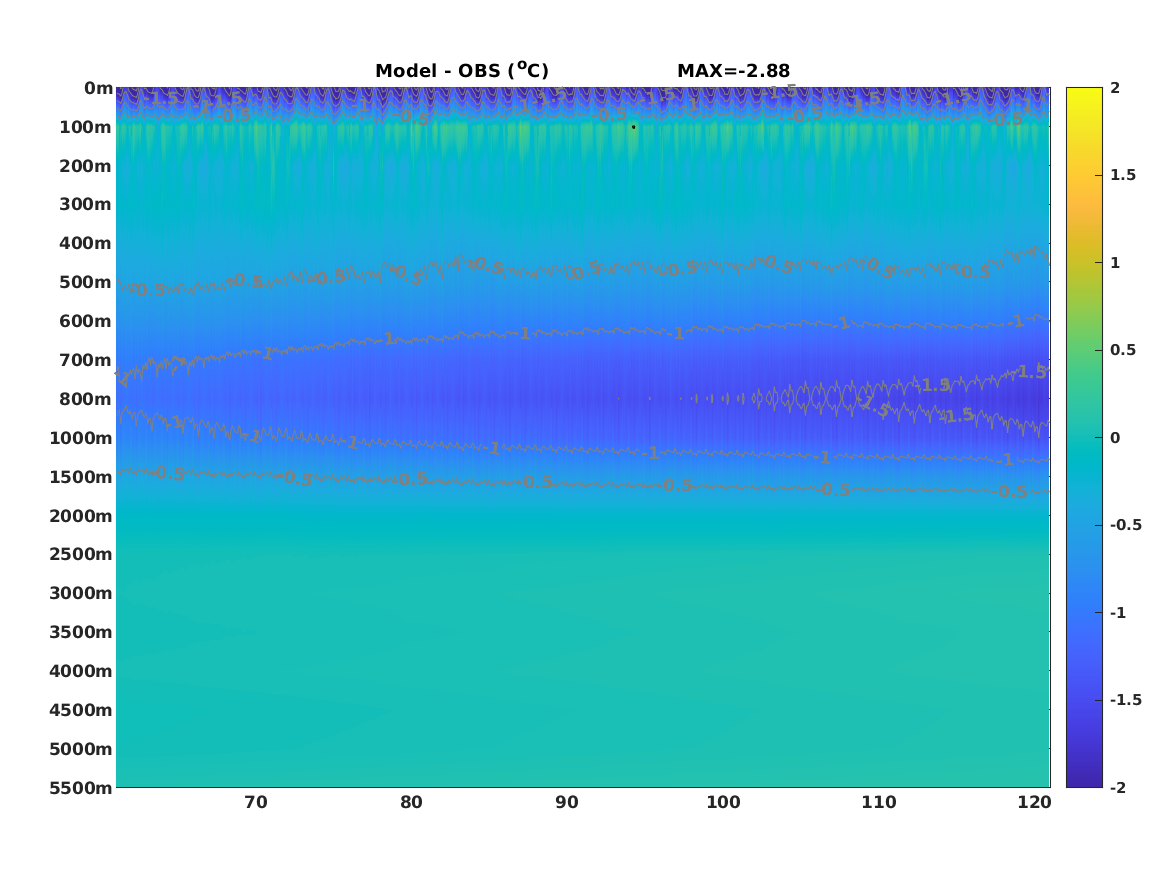The width and height of the screenshot is (1167, 875).
Task: Click the dark purple bottom of the colorbar
Action: tap(1084, 783)
